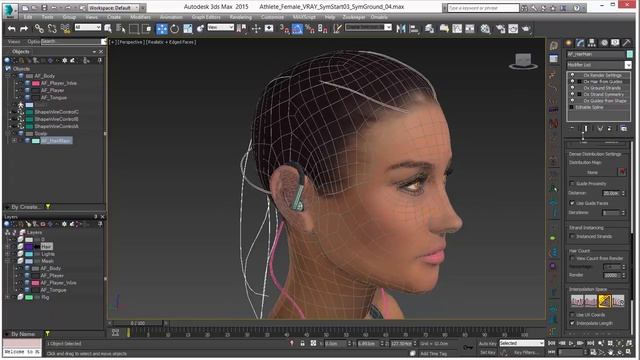Open the key filter Selected dropdown
This screenshot has width=640, height=360.
pos(522,343)
